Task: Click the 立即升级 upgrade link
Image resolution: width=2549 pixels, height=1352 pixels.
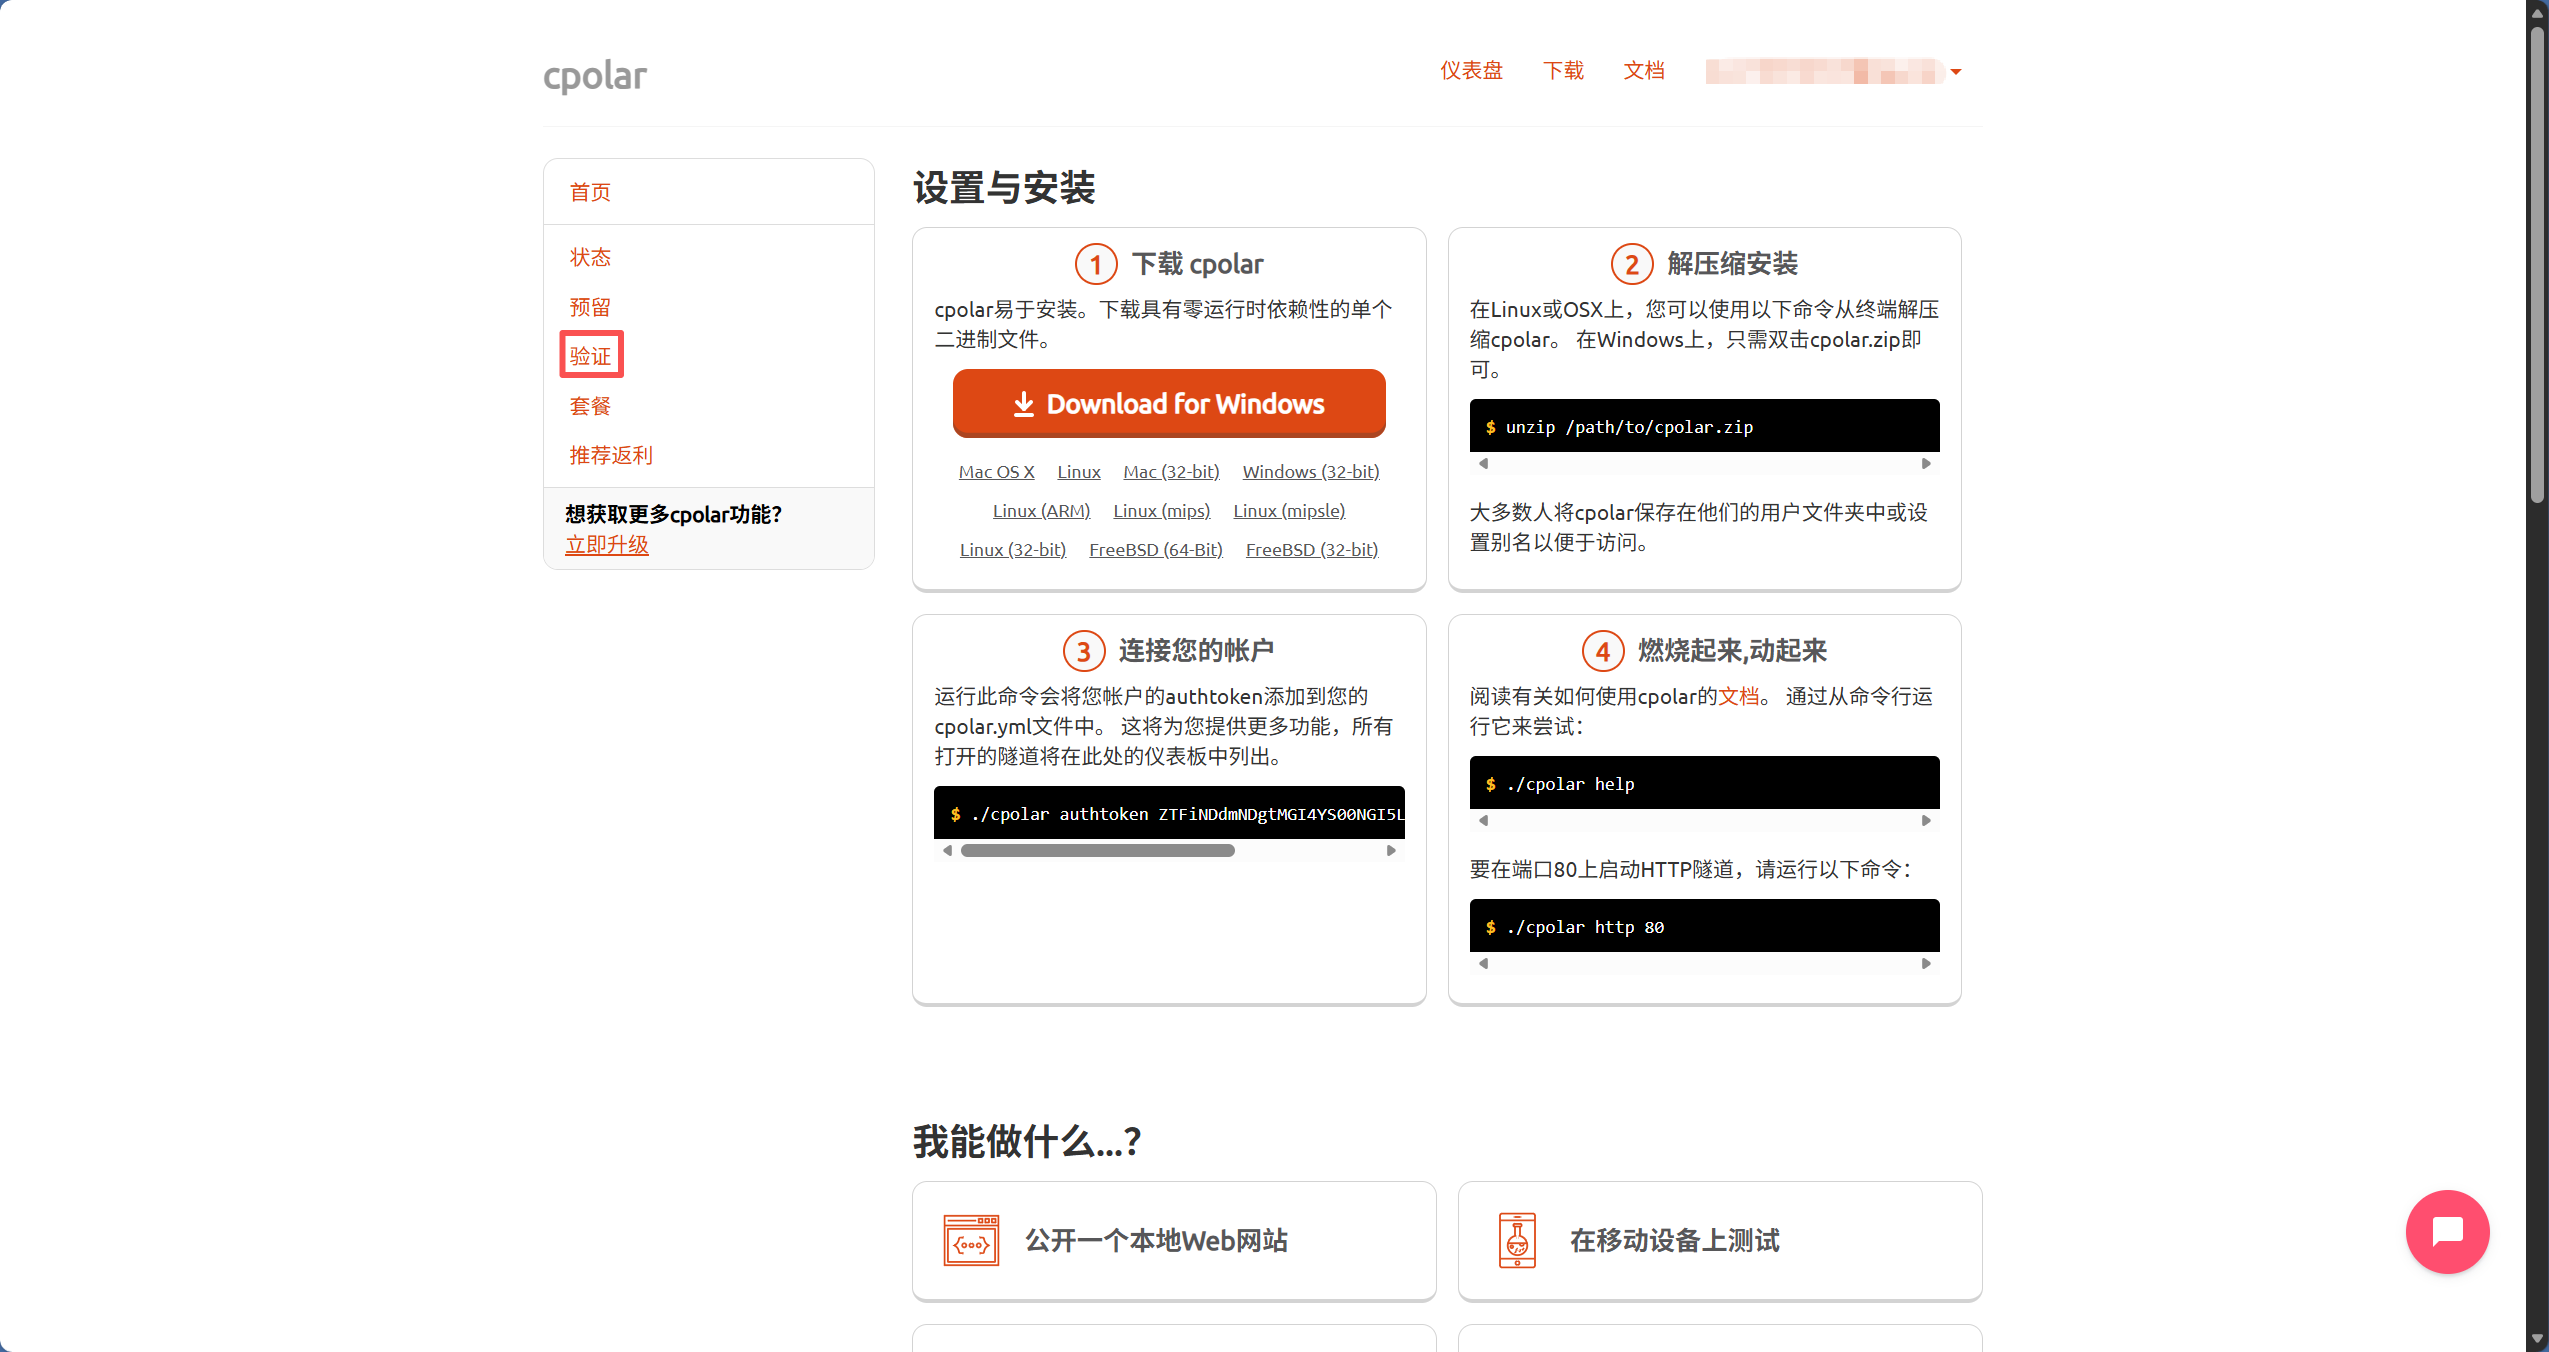Action: [x=607, y=545]
